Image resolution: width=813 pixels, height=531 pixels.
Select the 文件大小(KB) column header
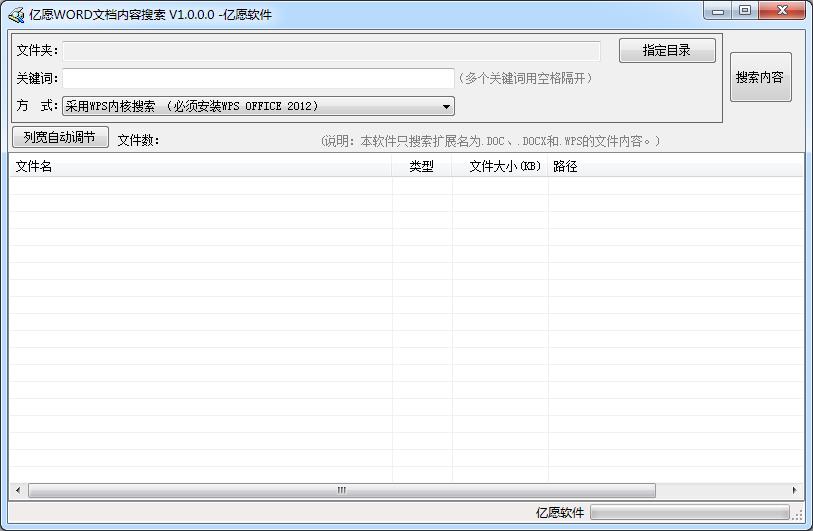pyautogui.click(x=500, y=167)
